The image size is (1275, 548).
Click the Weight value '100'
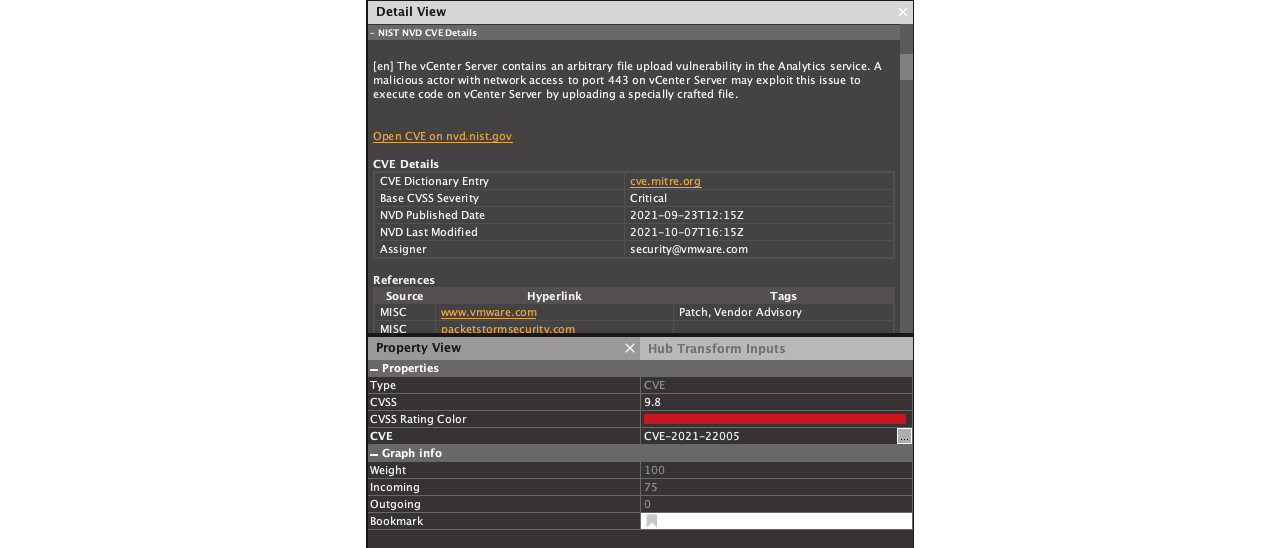coord(654,470)
